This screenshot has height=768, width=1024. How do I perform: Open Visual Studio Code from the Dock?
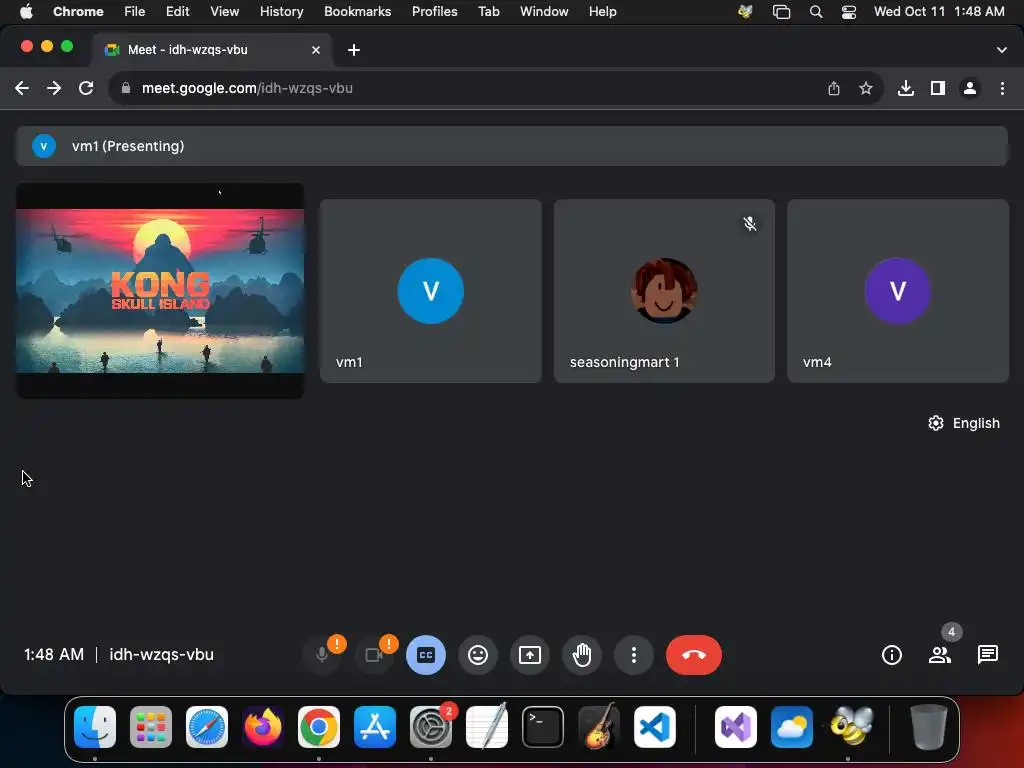[655, 727]
